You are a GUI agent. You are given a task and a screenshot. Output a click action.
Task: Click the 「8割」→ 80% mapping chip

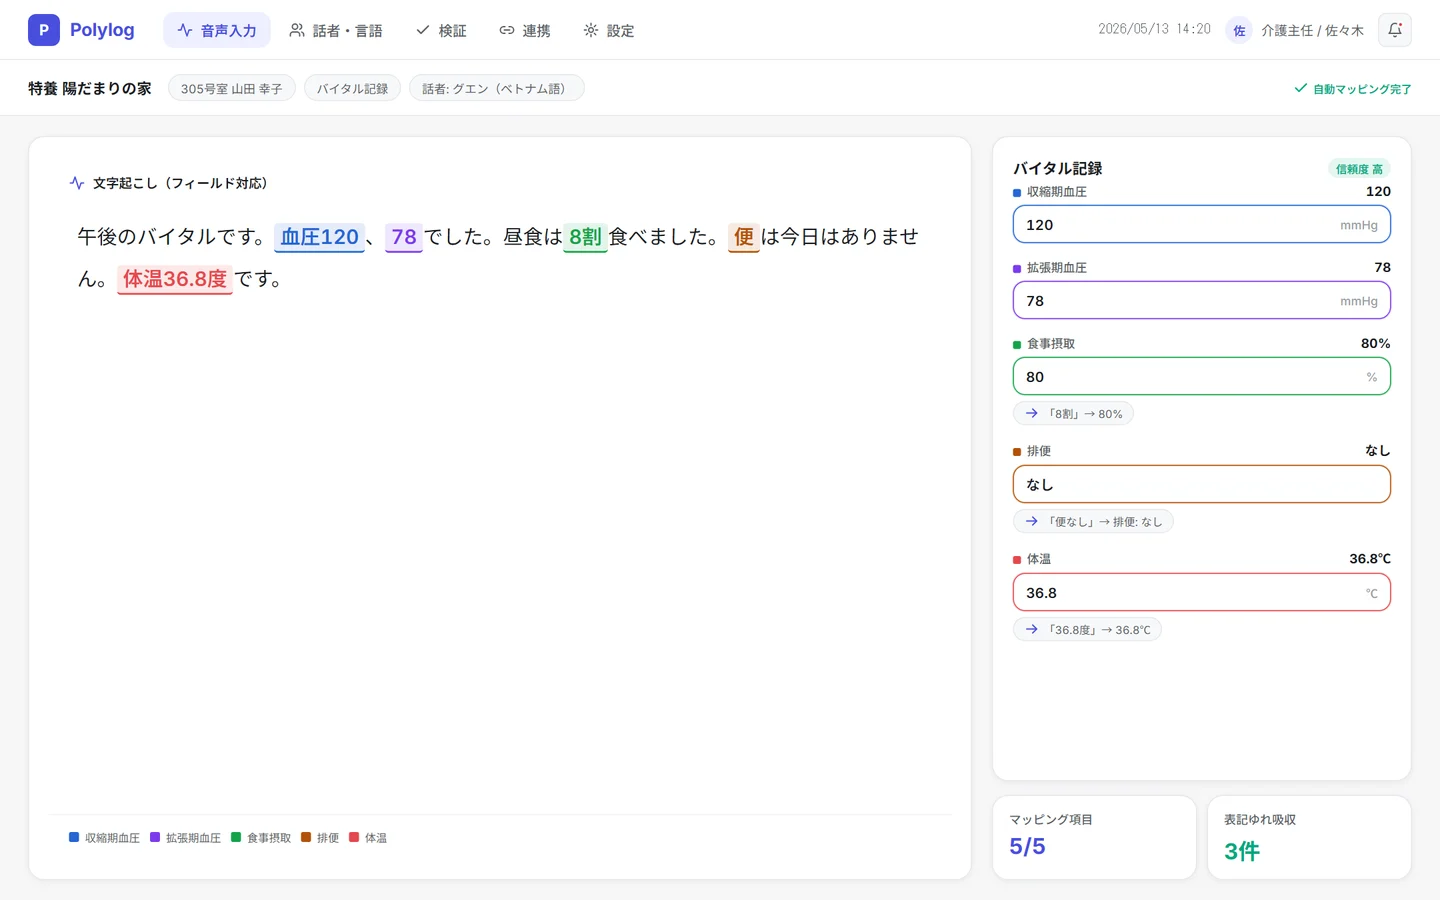click(1073, 413)
